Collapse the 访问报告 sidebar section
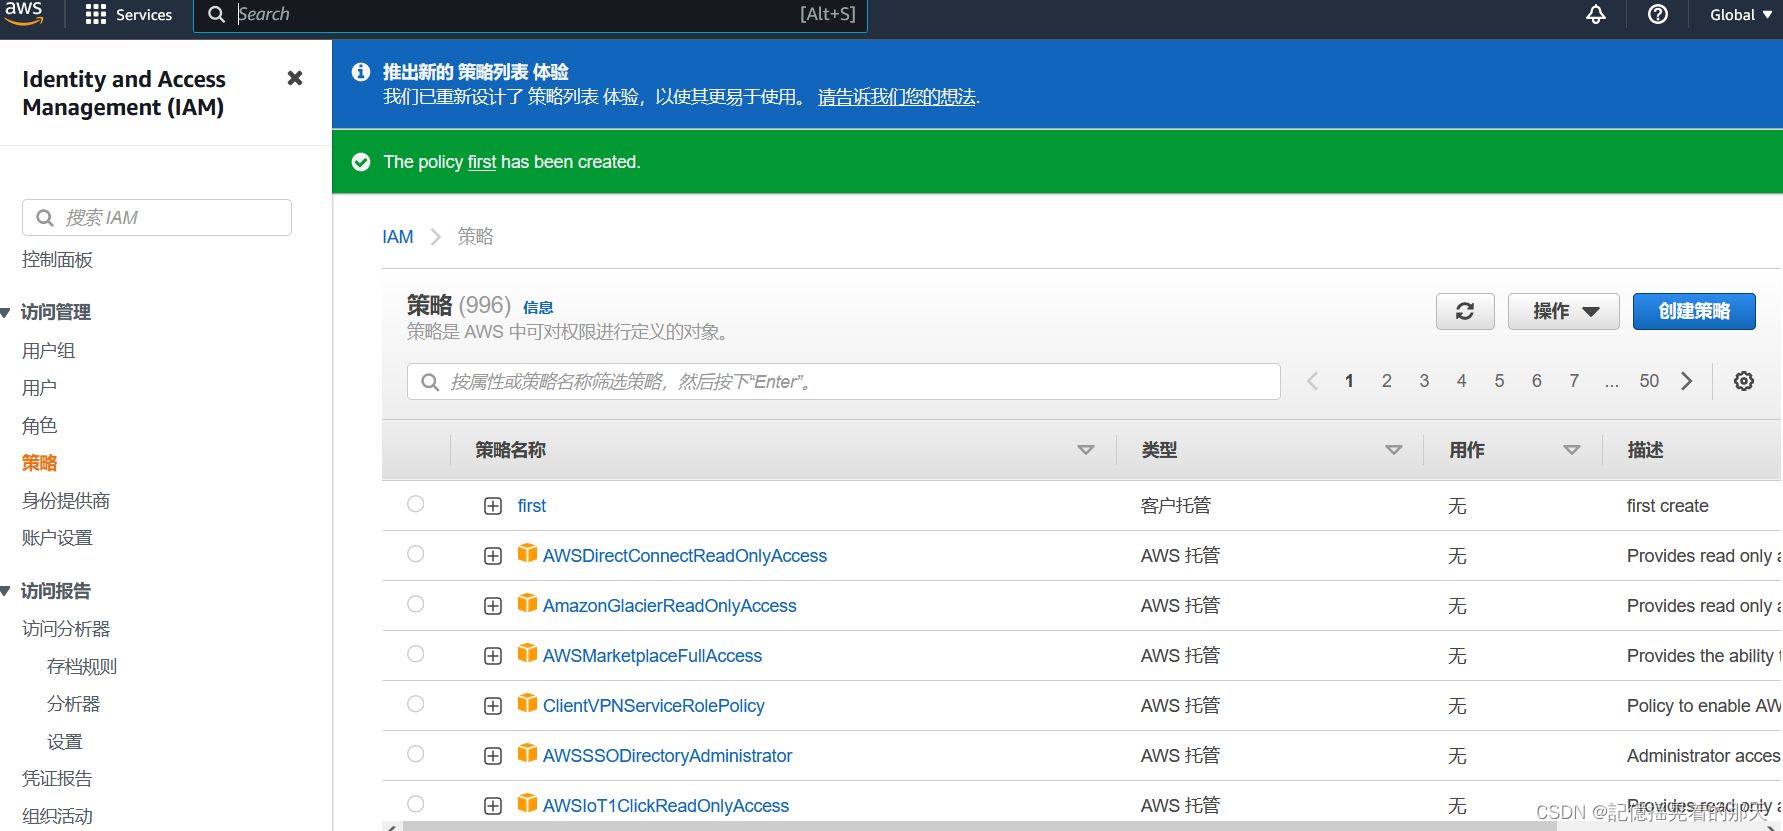The width and height of the screenshot is (1783, 831). (6, 592)
